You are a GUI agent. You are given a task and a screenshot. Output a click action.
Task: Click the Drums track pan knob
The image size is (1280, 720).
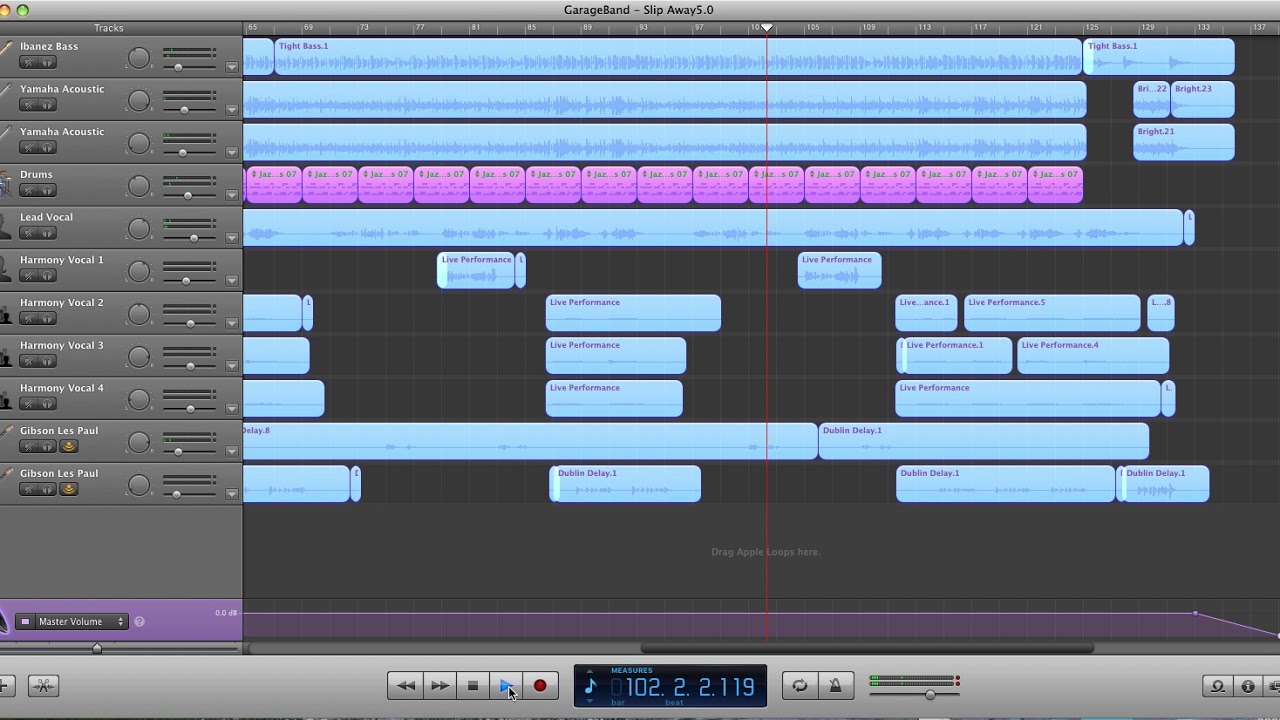pyautogui.click(x=139, y=186)
